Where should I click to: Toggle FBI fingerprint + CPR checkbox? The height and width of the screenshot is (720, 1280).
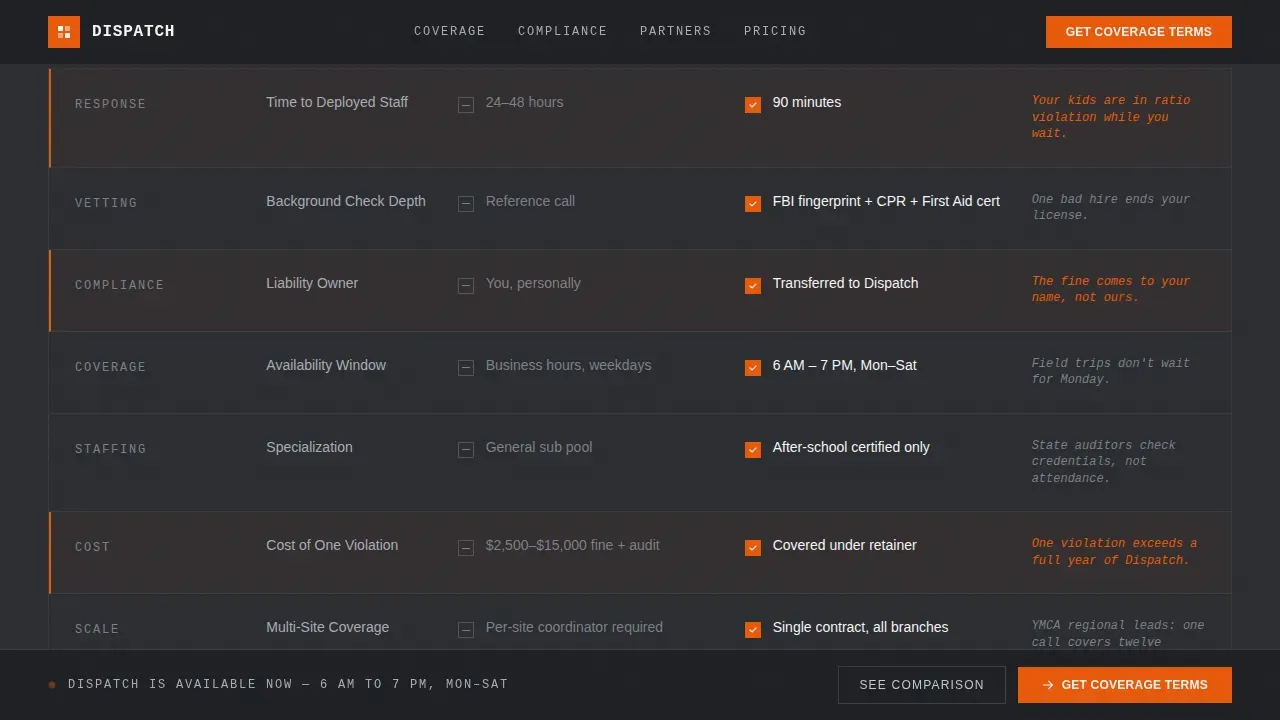coord(753,203)
